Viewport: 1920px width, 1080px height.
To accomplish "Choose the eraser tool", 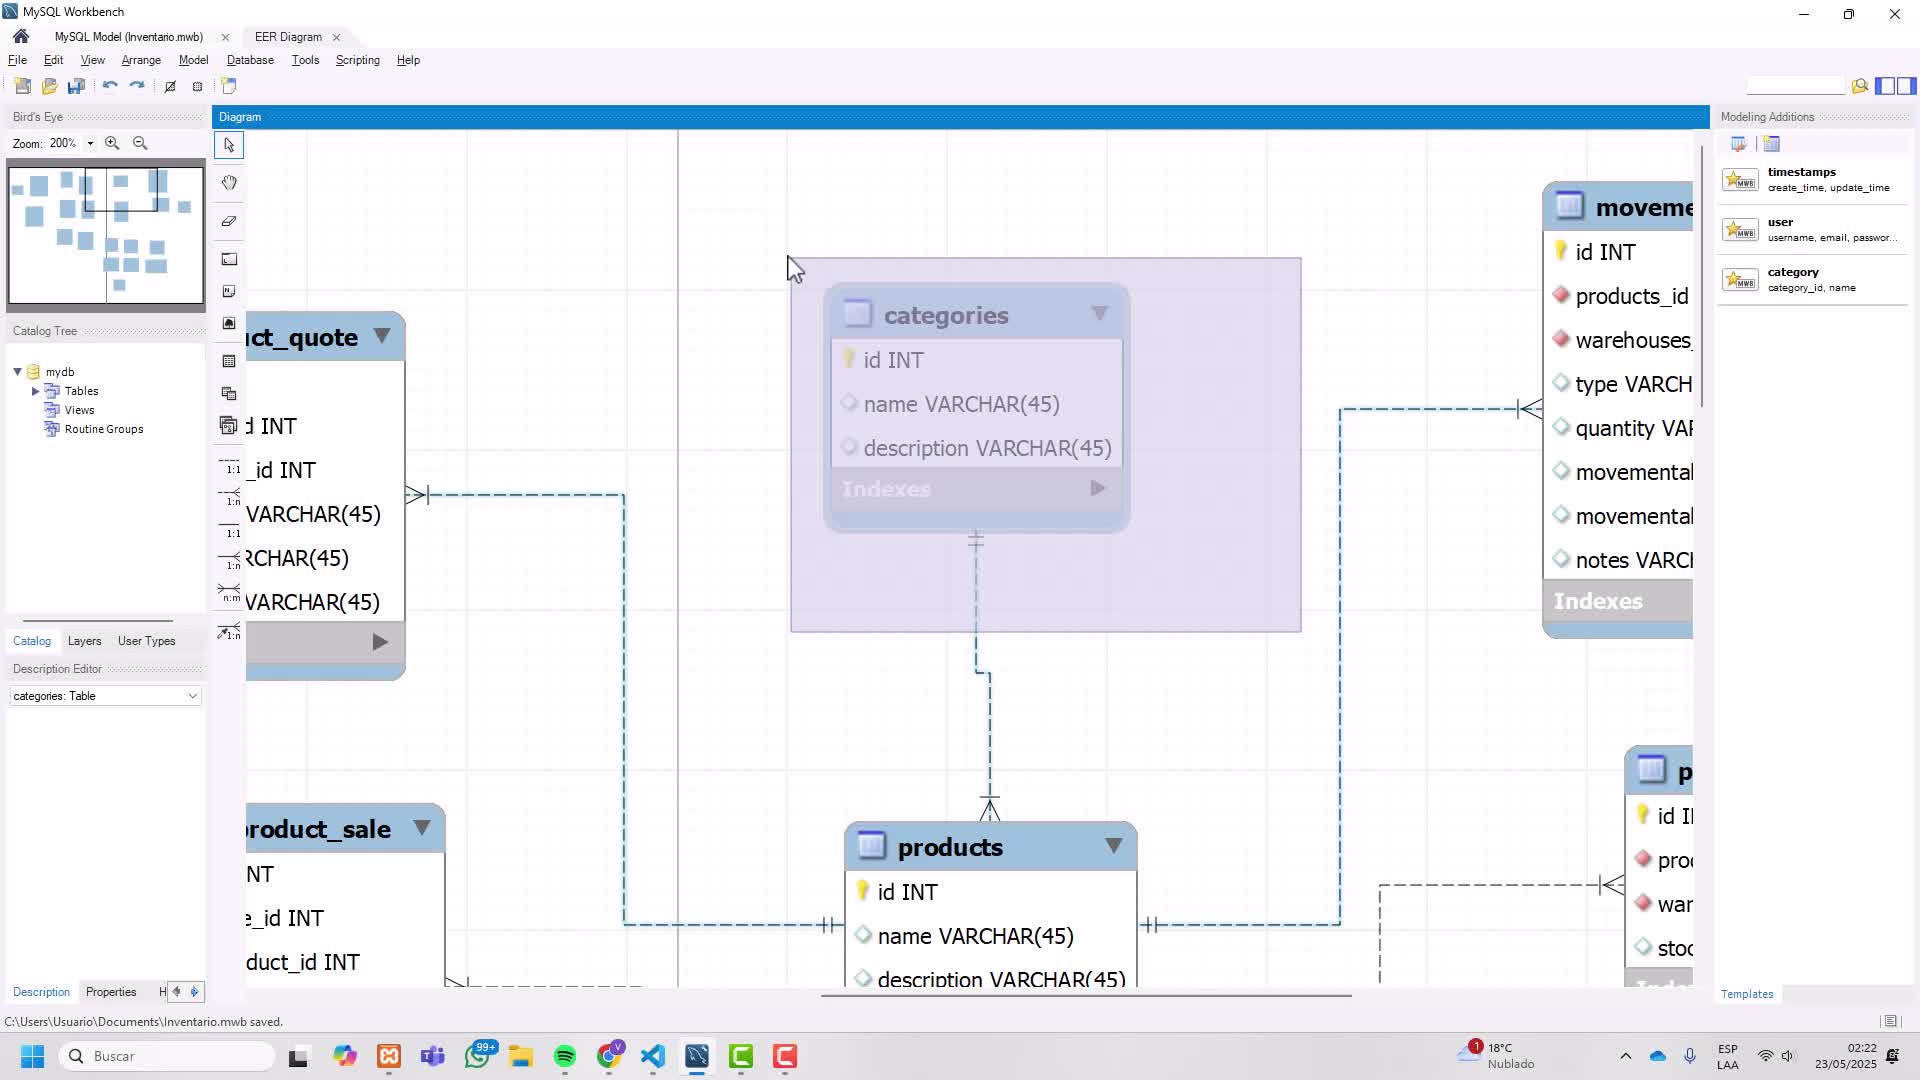I will [229, 221].
